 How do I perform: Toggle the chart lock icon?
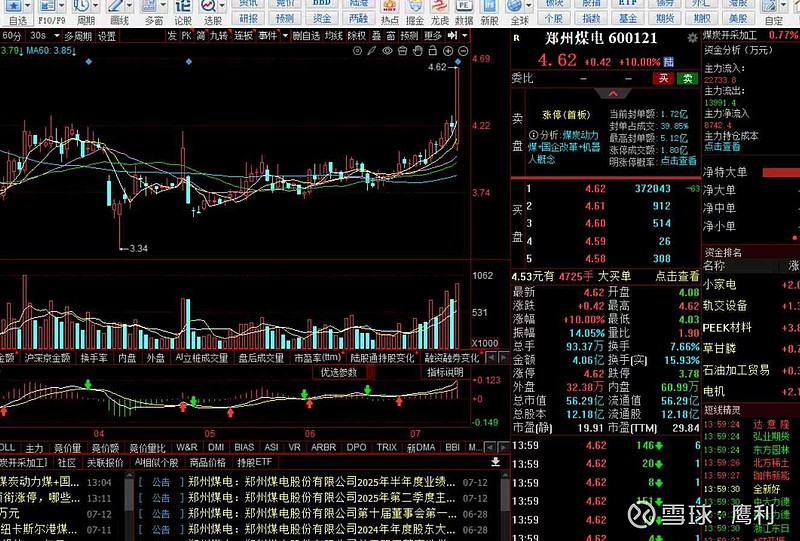[432, 51]
